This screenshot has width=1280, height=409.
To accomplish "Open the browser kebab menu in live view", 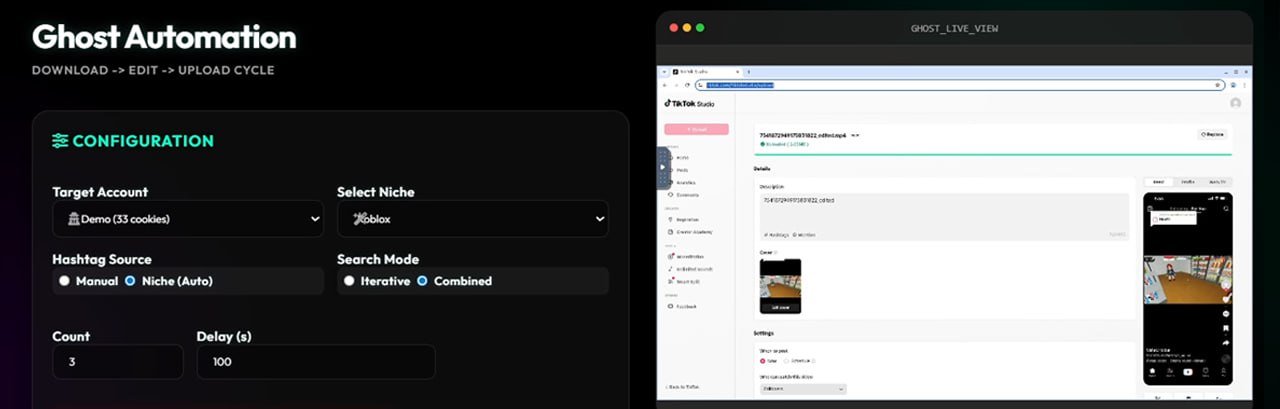I will tap(1245, 85).
